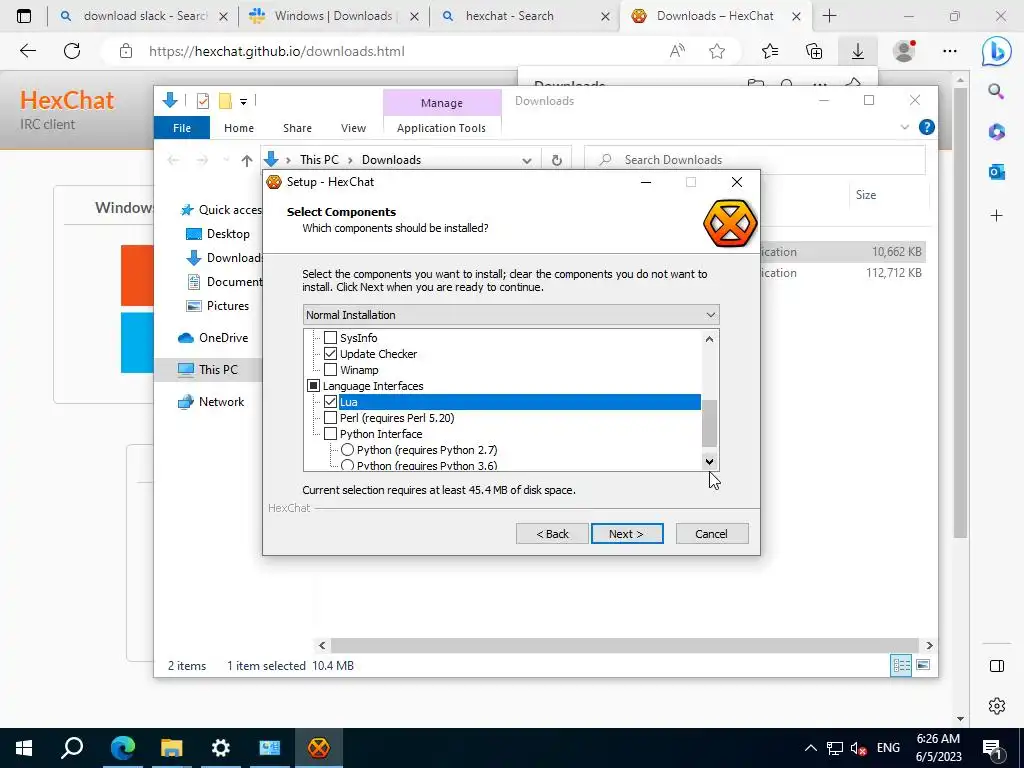Select Python (requires Python 2.7) radio

pyautogui.click(x=347, y=450)
